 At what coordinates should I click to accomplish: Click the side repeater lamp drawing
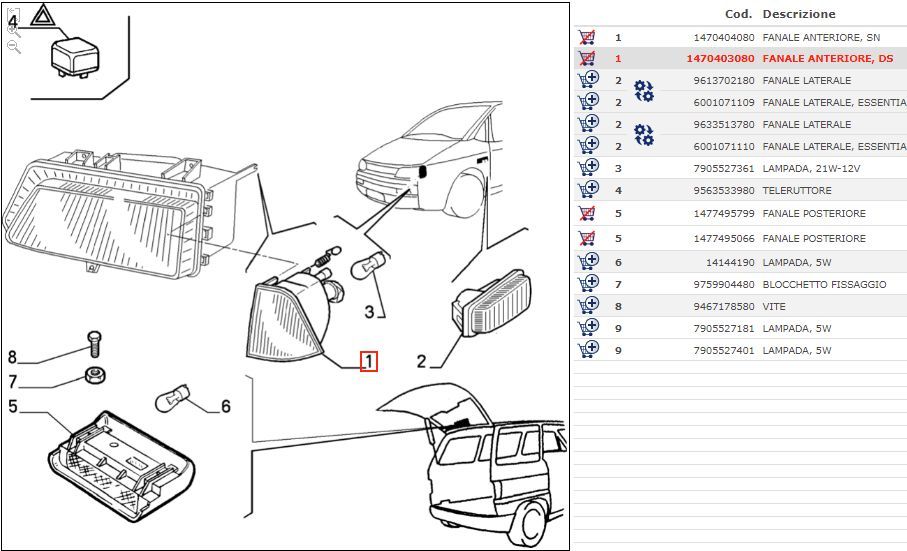point(491,304)
